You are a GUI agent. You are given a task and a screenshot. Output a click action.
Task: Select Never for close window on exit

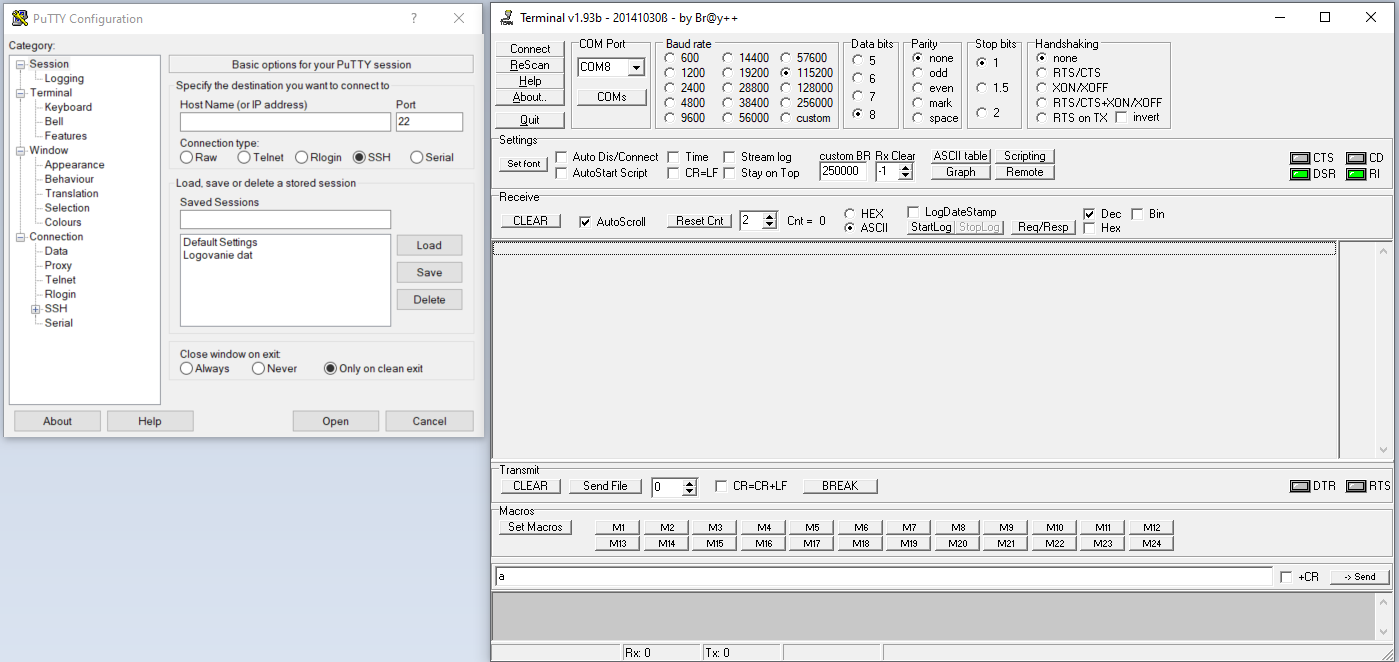coord(259,368)
